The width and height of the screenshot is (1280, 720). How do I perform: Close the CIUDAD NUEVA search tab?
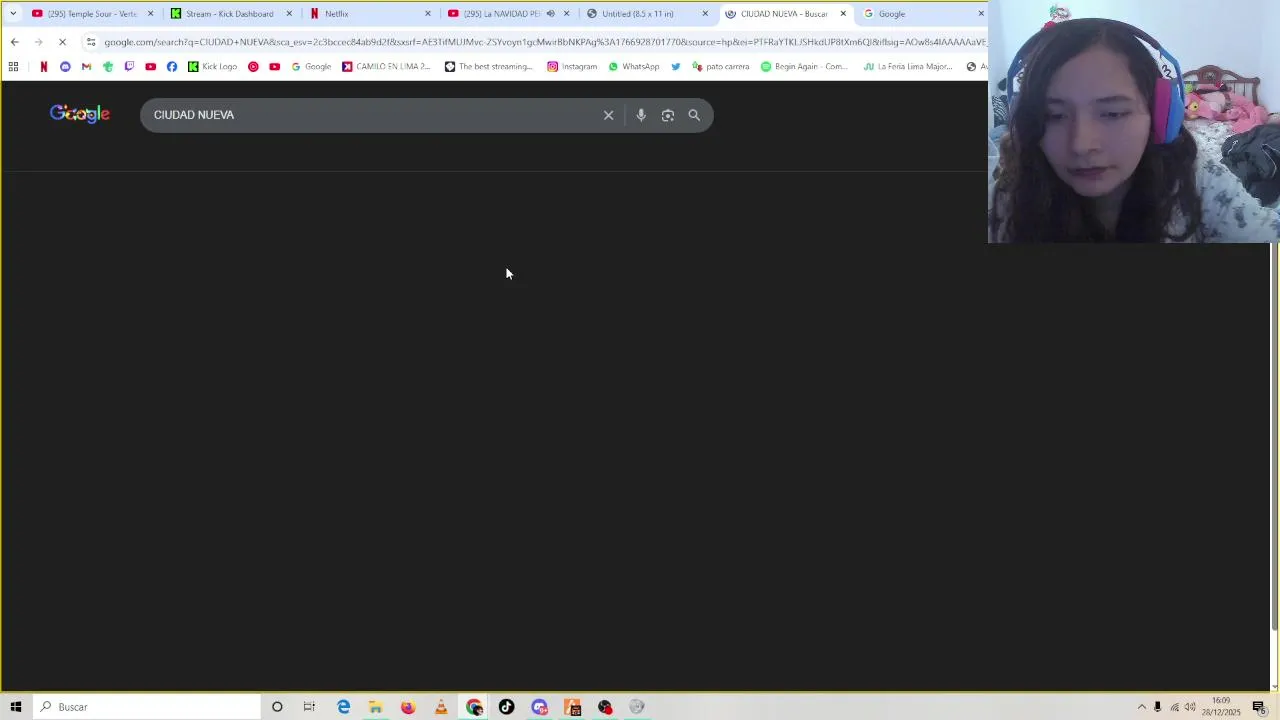843,14
